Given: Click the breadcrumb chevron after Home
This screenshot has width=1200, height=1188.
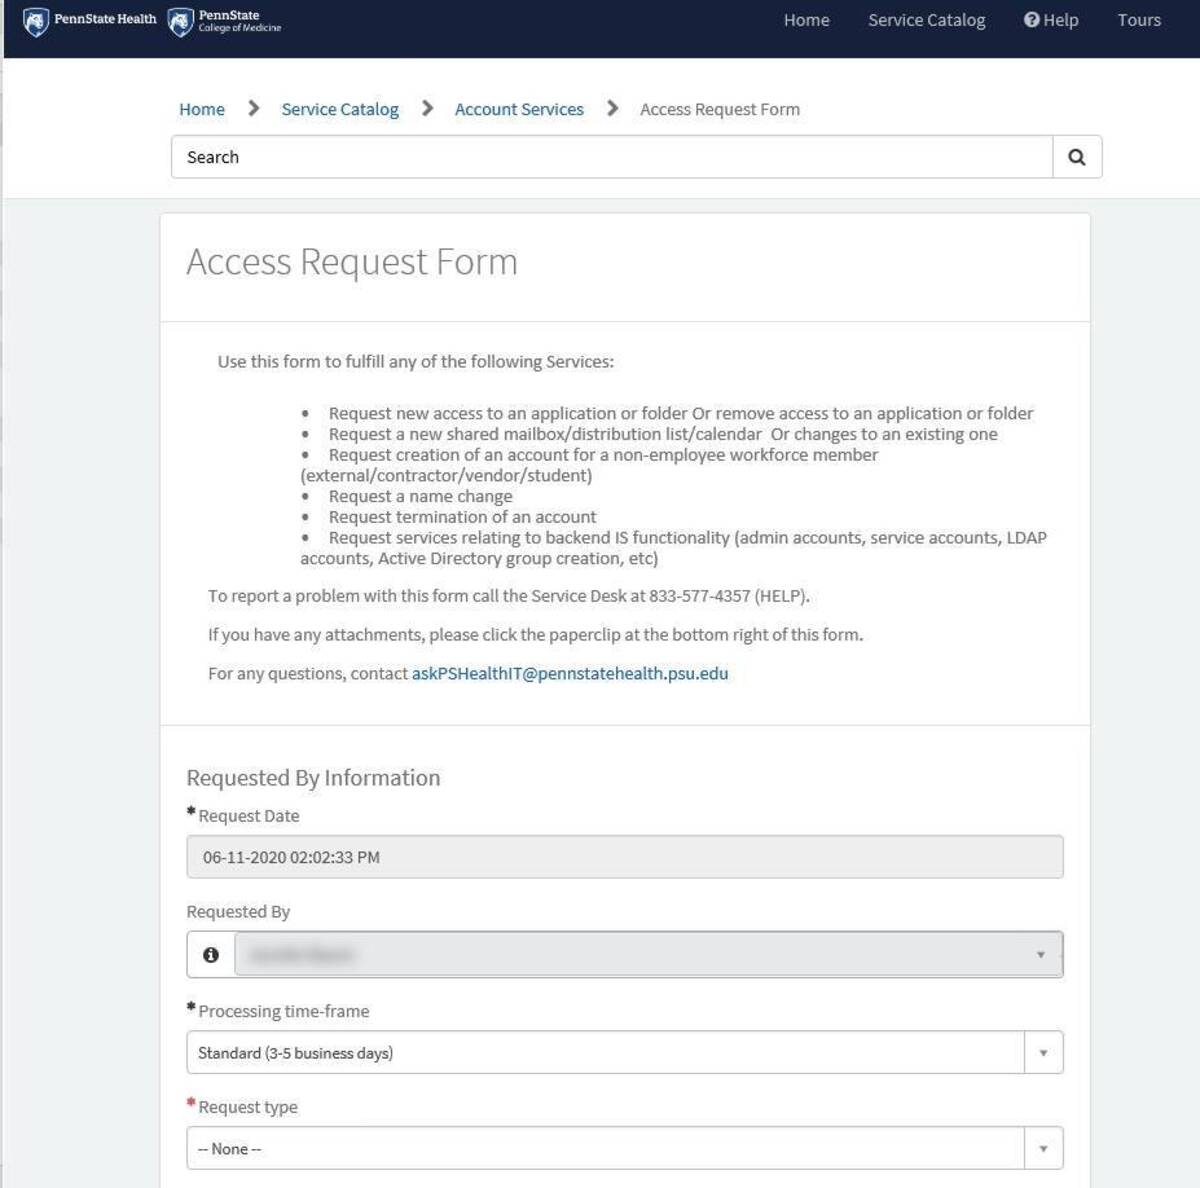Looking at the screenshot, I should 253,108.
